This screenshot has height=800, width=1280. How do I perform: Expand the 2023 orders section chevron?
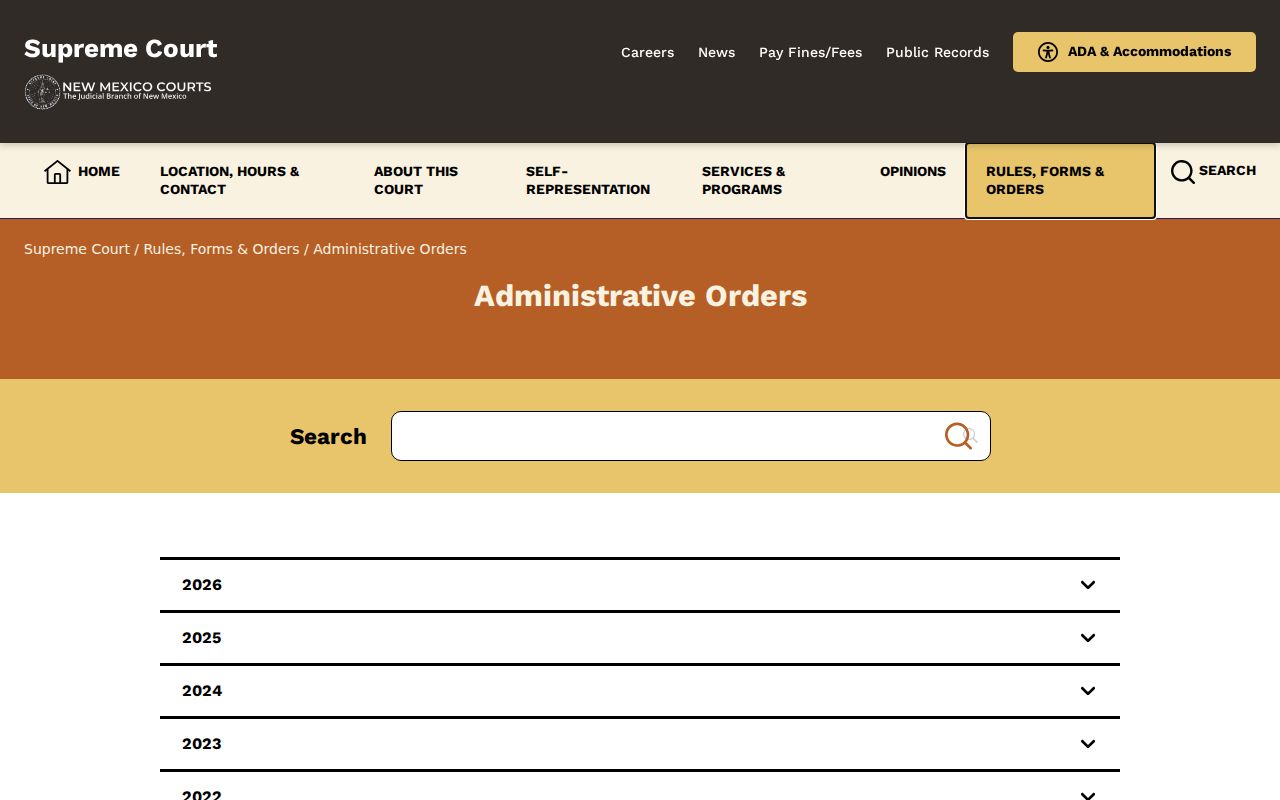[1088, 744]
